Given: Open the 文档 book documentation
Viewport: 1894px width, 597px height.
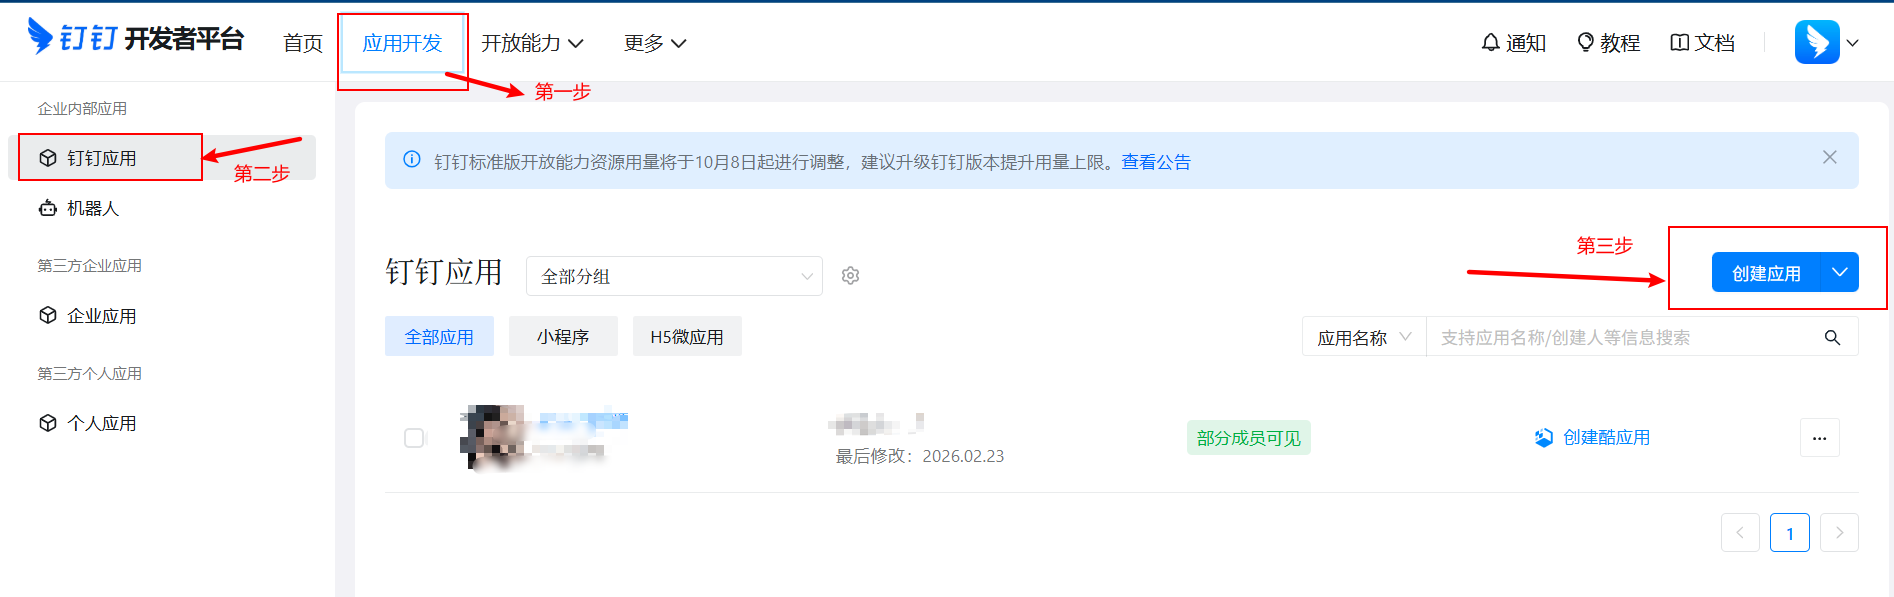Looking at the screenshot, I should pyautogui.click(x=1702, y=43).
